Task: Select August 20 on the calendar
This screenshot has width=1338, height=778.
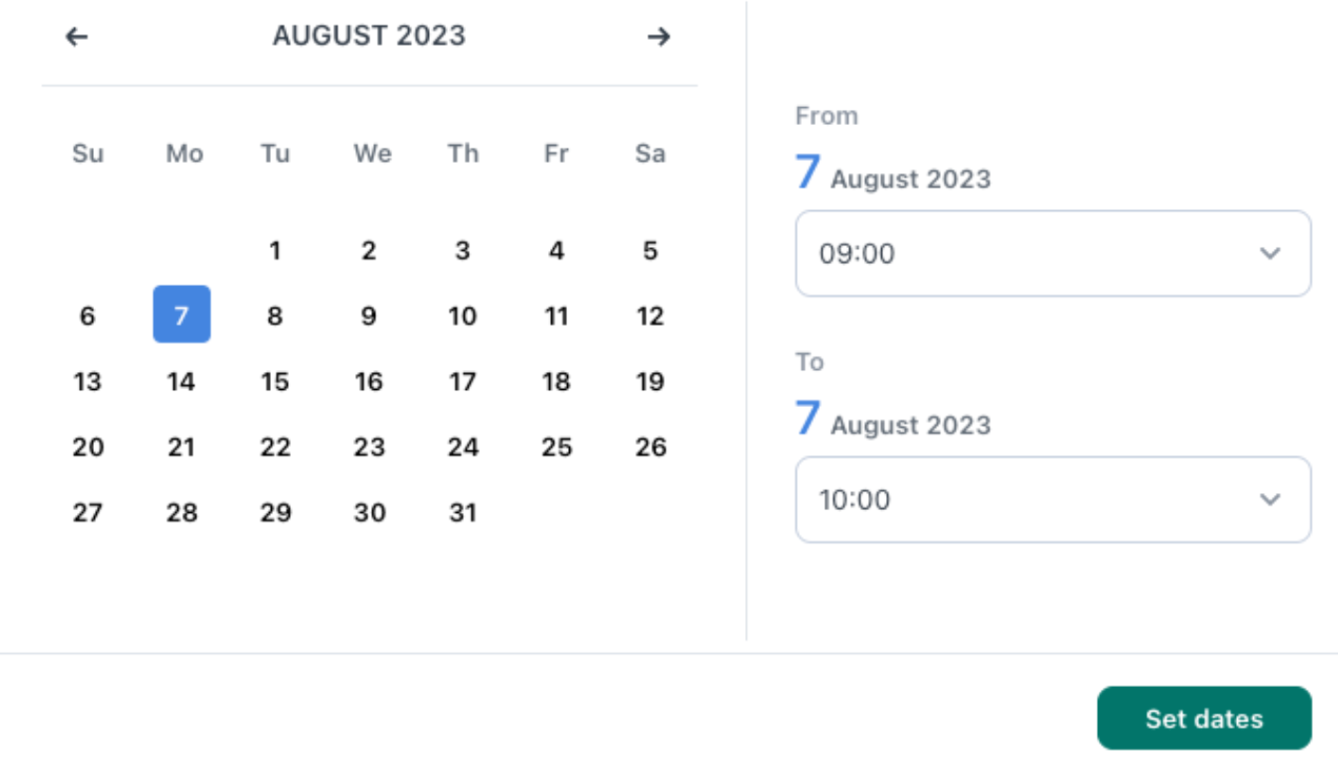Action: pyautogui.click(x=88, y=447)
